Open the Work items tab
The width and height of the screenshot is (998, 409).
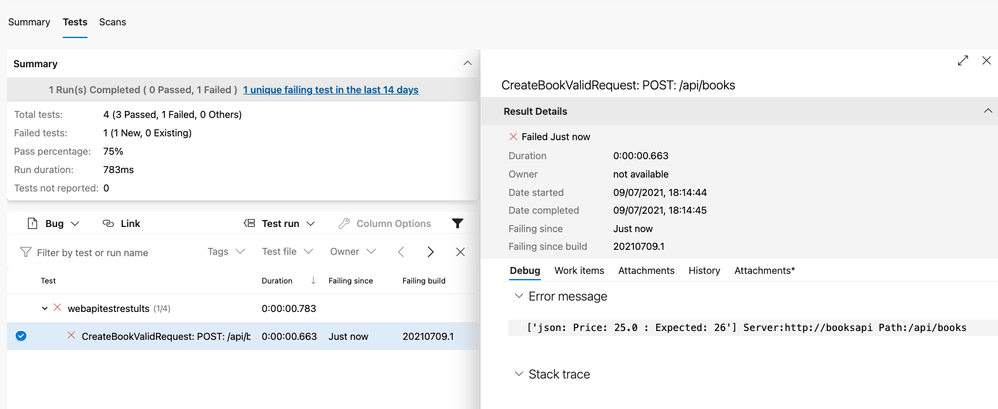tap(579, 270)
